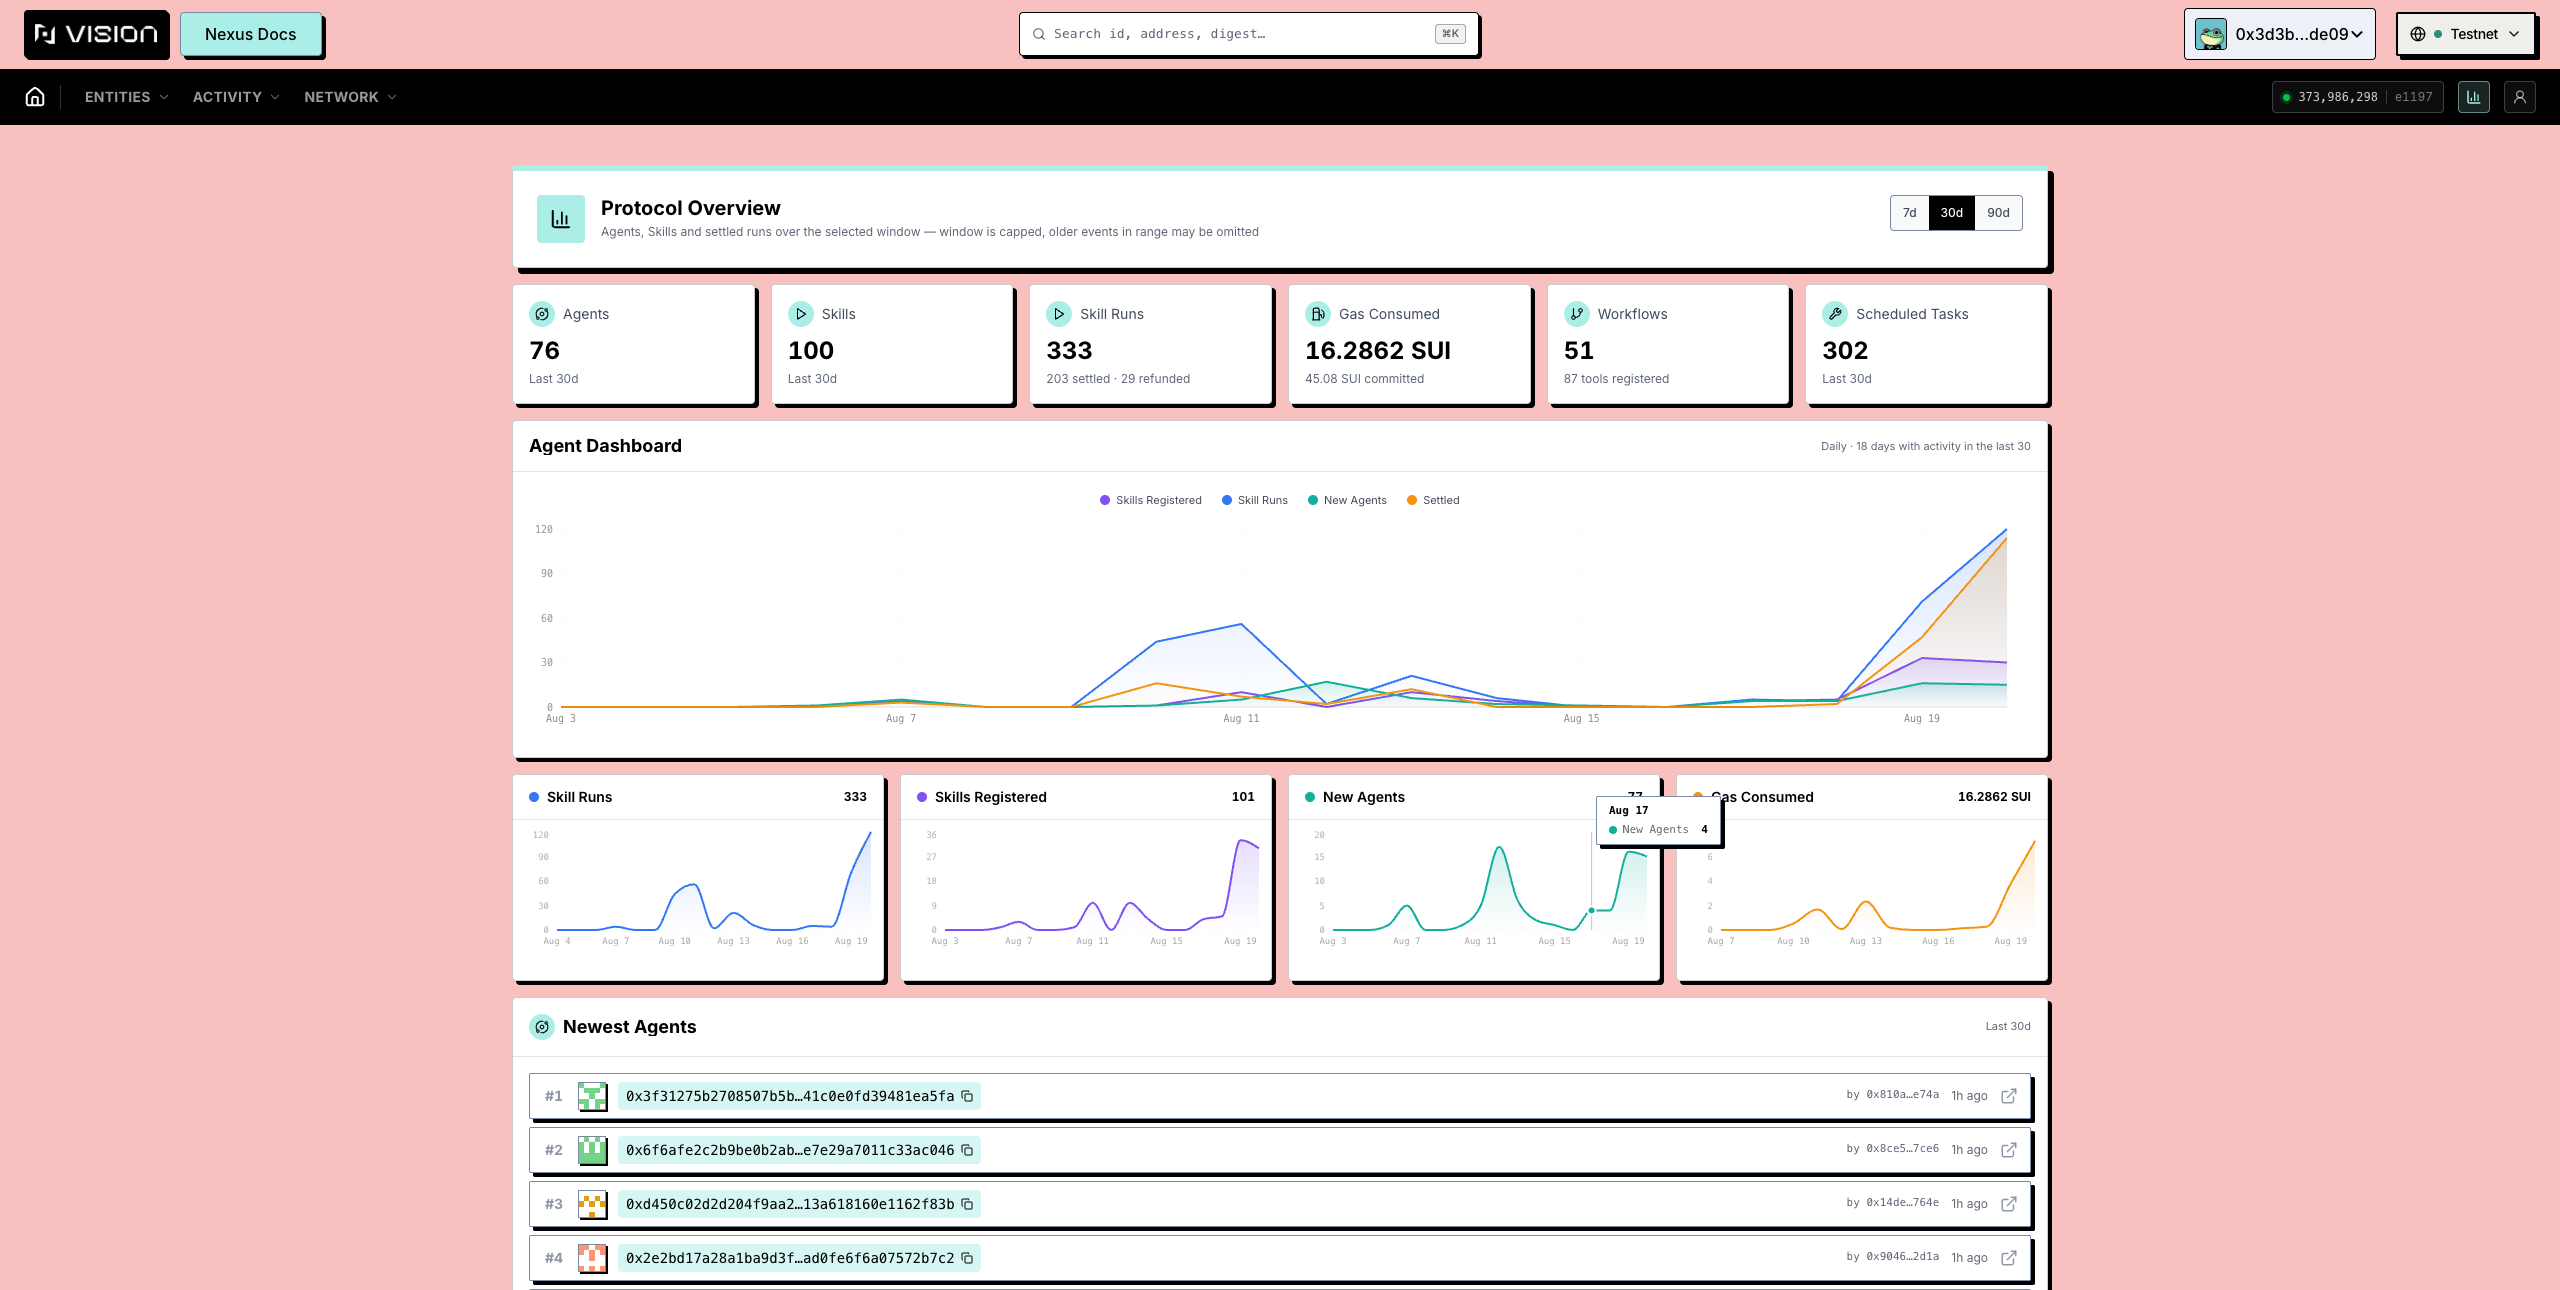Image resolution: width=2560 pixels, height=1290 pixels.
Task: Click the Vision logo
Action: pos(97,34)
